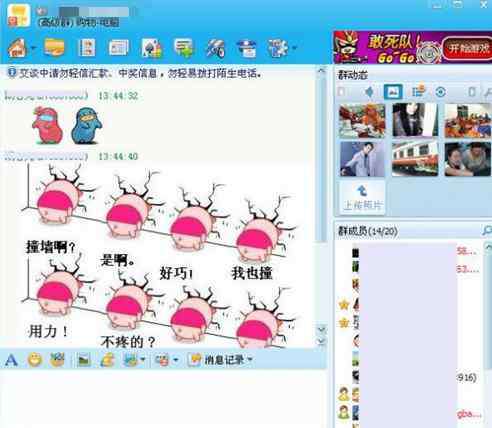Open the train photo thumbnail
492x428 pixels.
(x=415, y=159)
